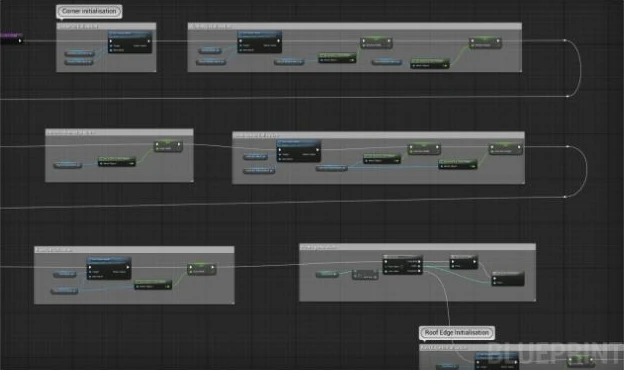The width and height of the screenshot is (624, 370).
Task: Select header bar of the wide top-row comment box
Action: click(355, 26)
